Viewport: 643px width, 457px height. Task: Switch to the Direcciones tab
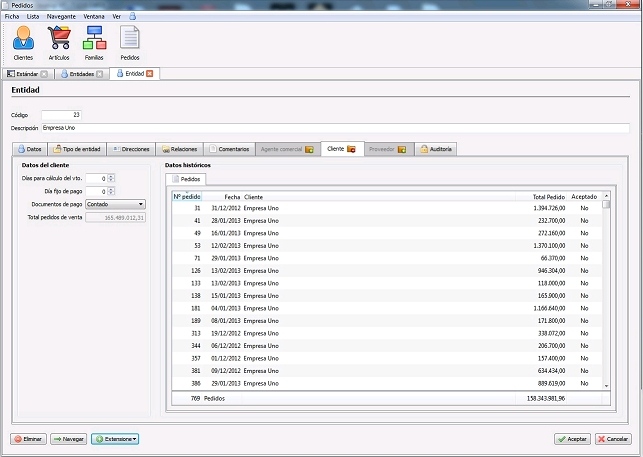click(x=130, y=149)
